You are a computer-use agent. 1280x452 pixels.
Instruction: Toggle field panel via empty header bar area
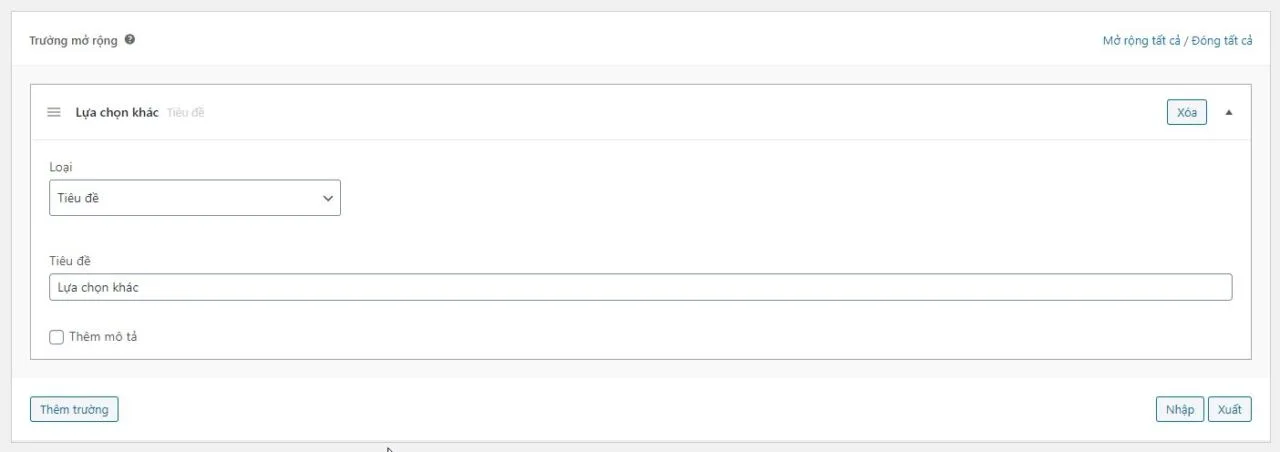pyautogui.click(x=680, y=112)
